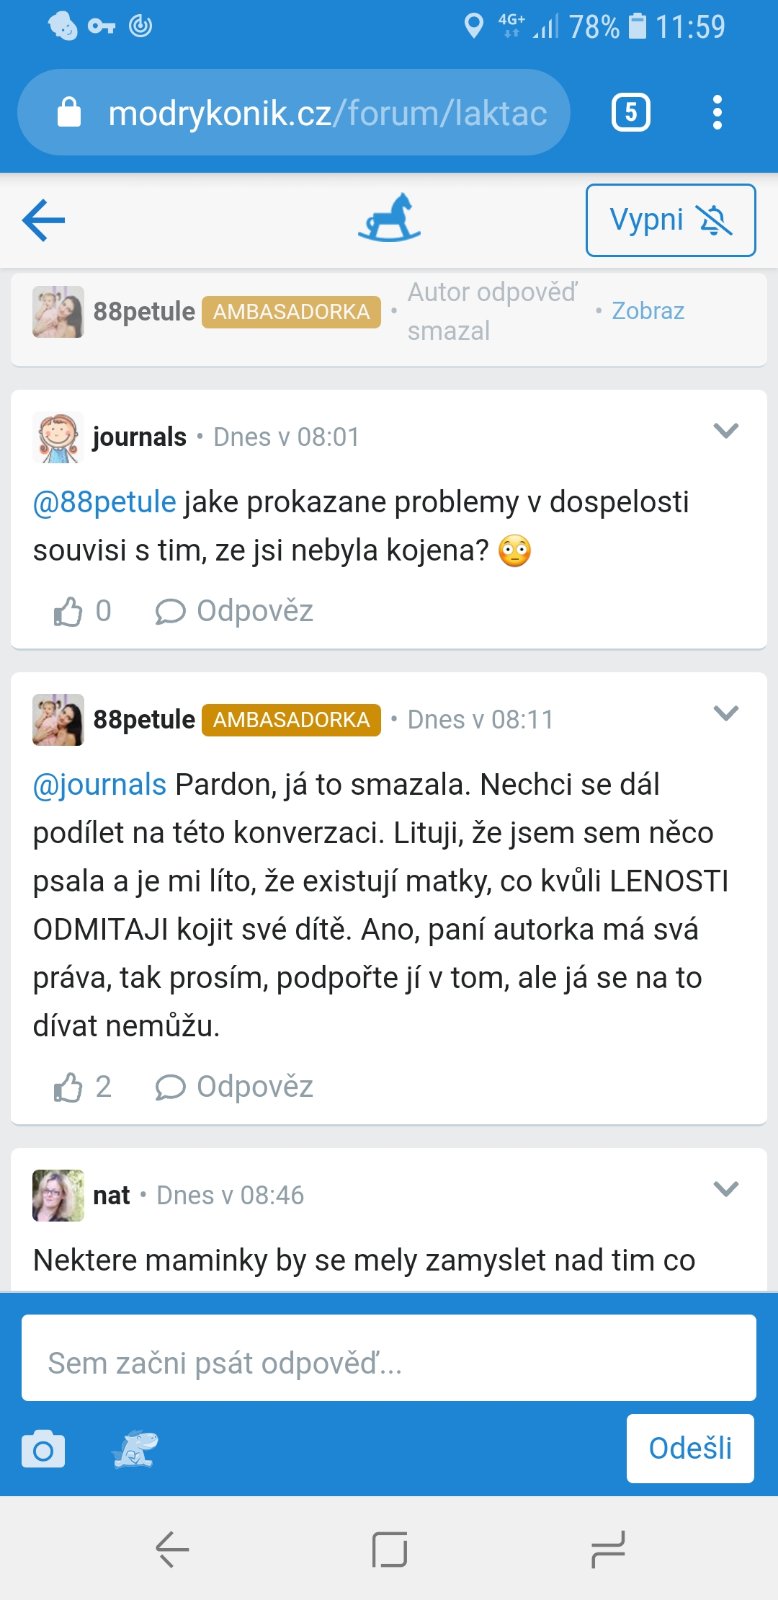This screenshot has width=778, height=1600.
Task: Open the @88petule mention link
Action: tap(105, 502)
